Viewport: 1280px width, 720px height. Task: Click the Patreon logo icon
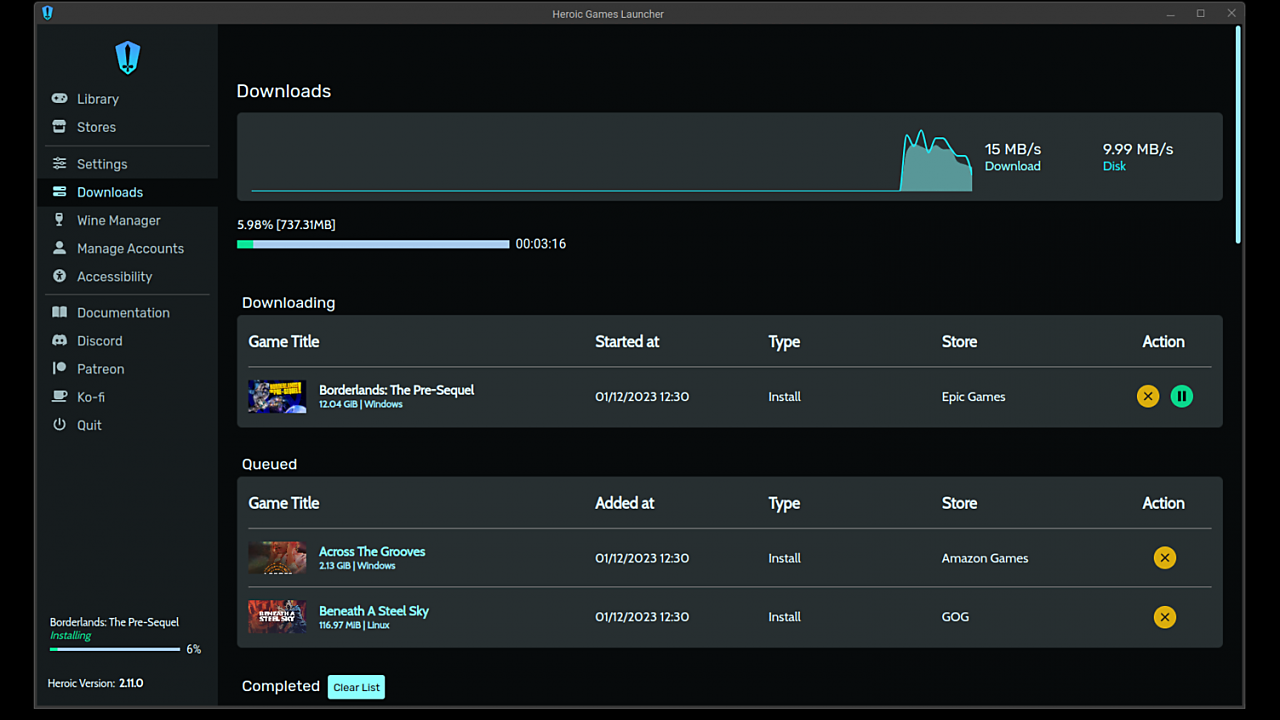tap(59, 368)
